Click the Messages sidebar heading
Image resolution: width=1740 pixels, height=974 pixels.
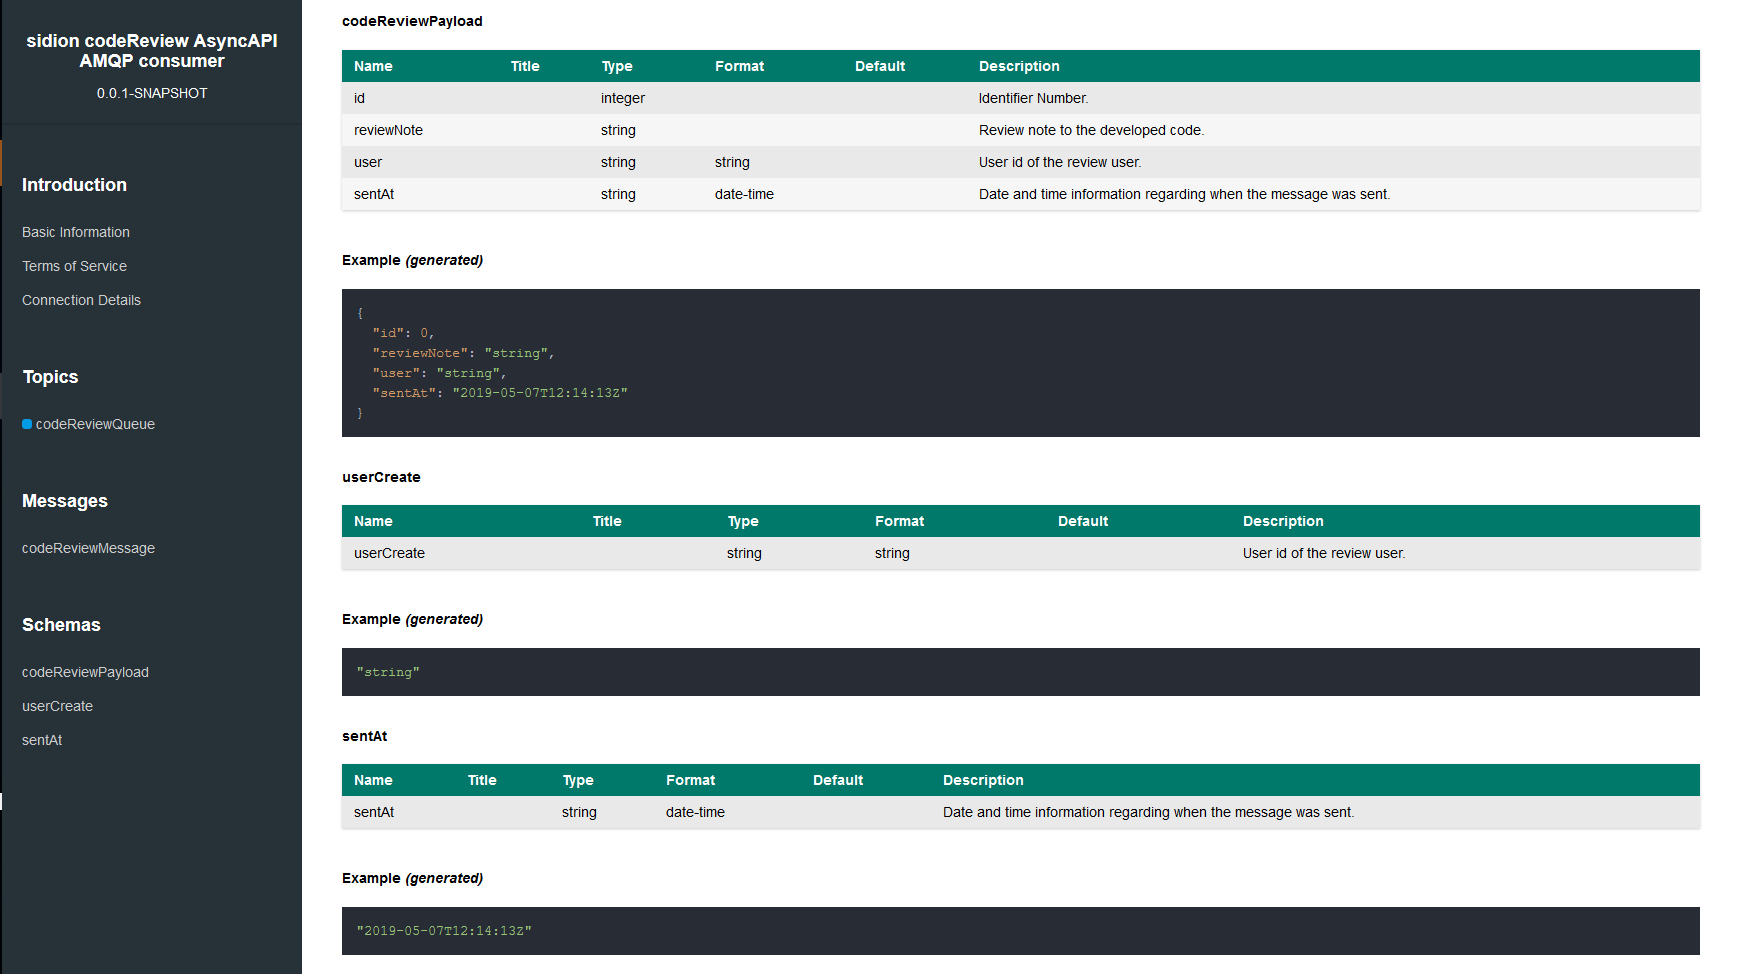65,501
